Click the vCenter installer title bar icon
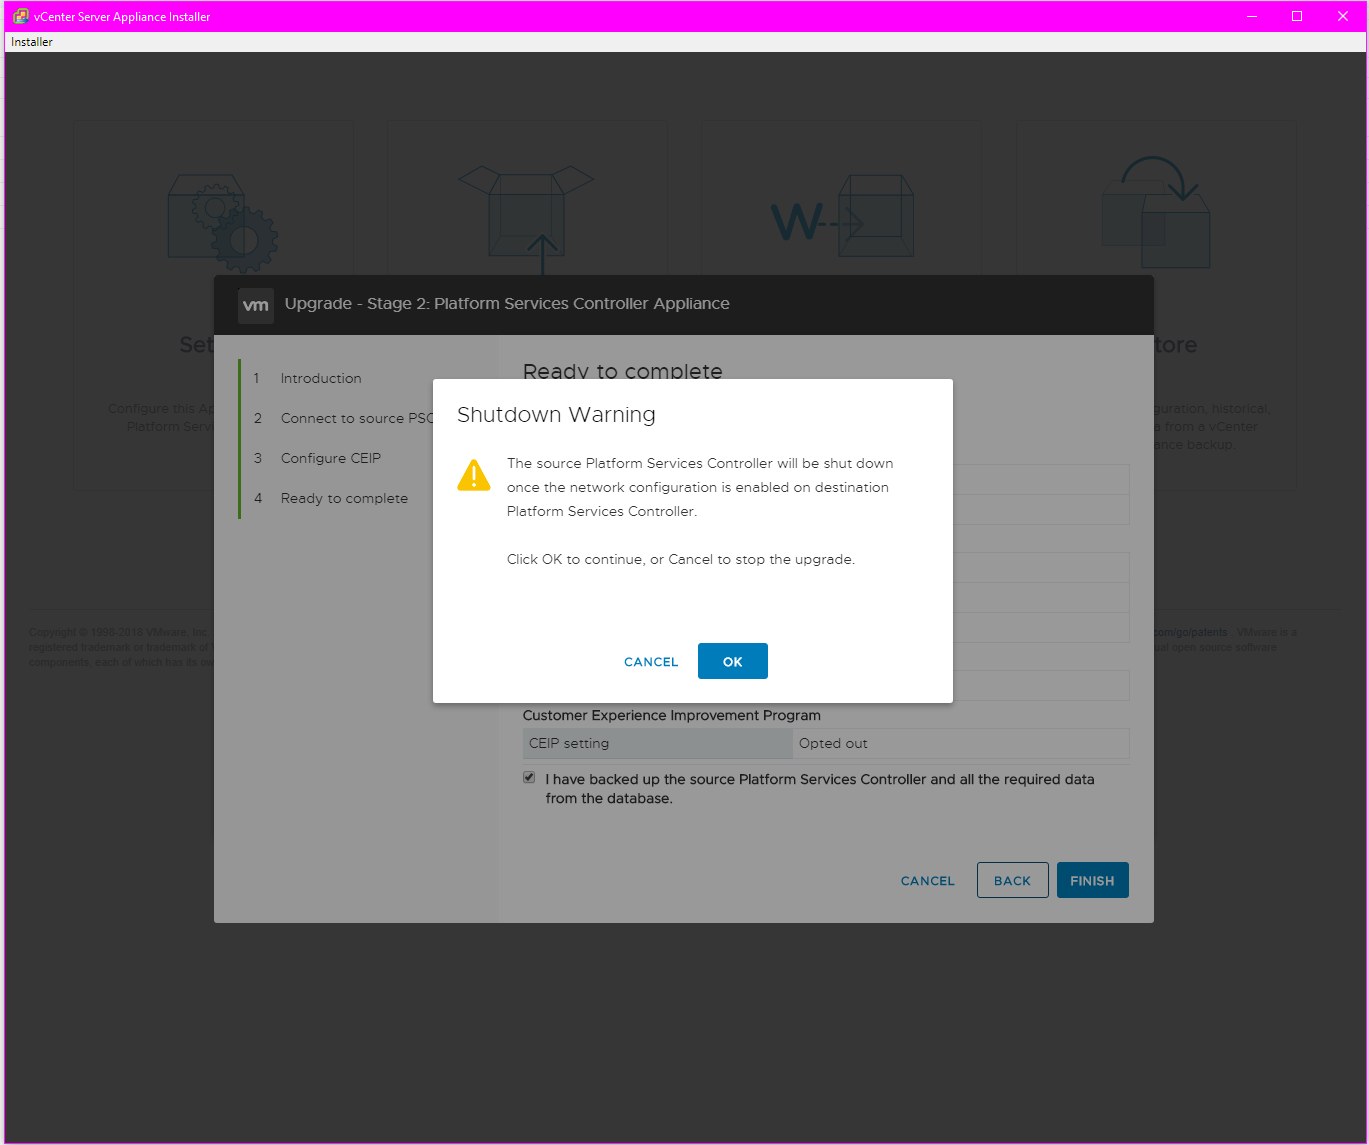1369x1145 pixels. (20, 16)
